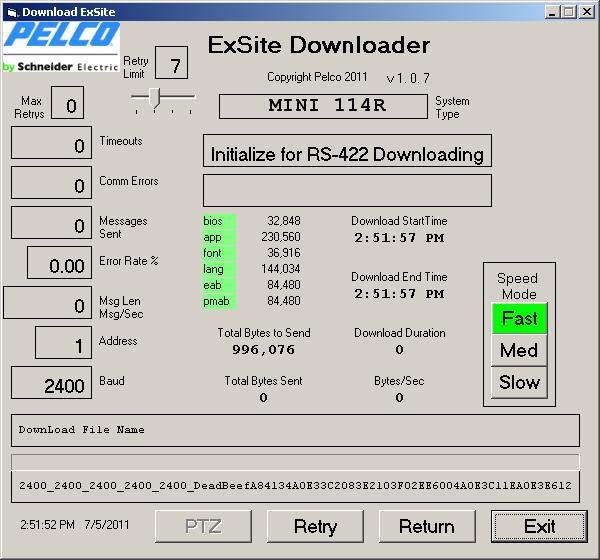
Task: Click the lang size value 144,034
Action: pos(281,269)
